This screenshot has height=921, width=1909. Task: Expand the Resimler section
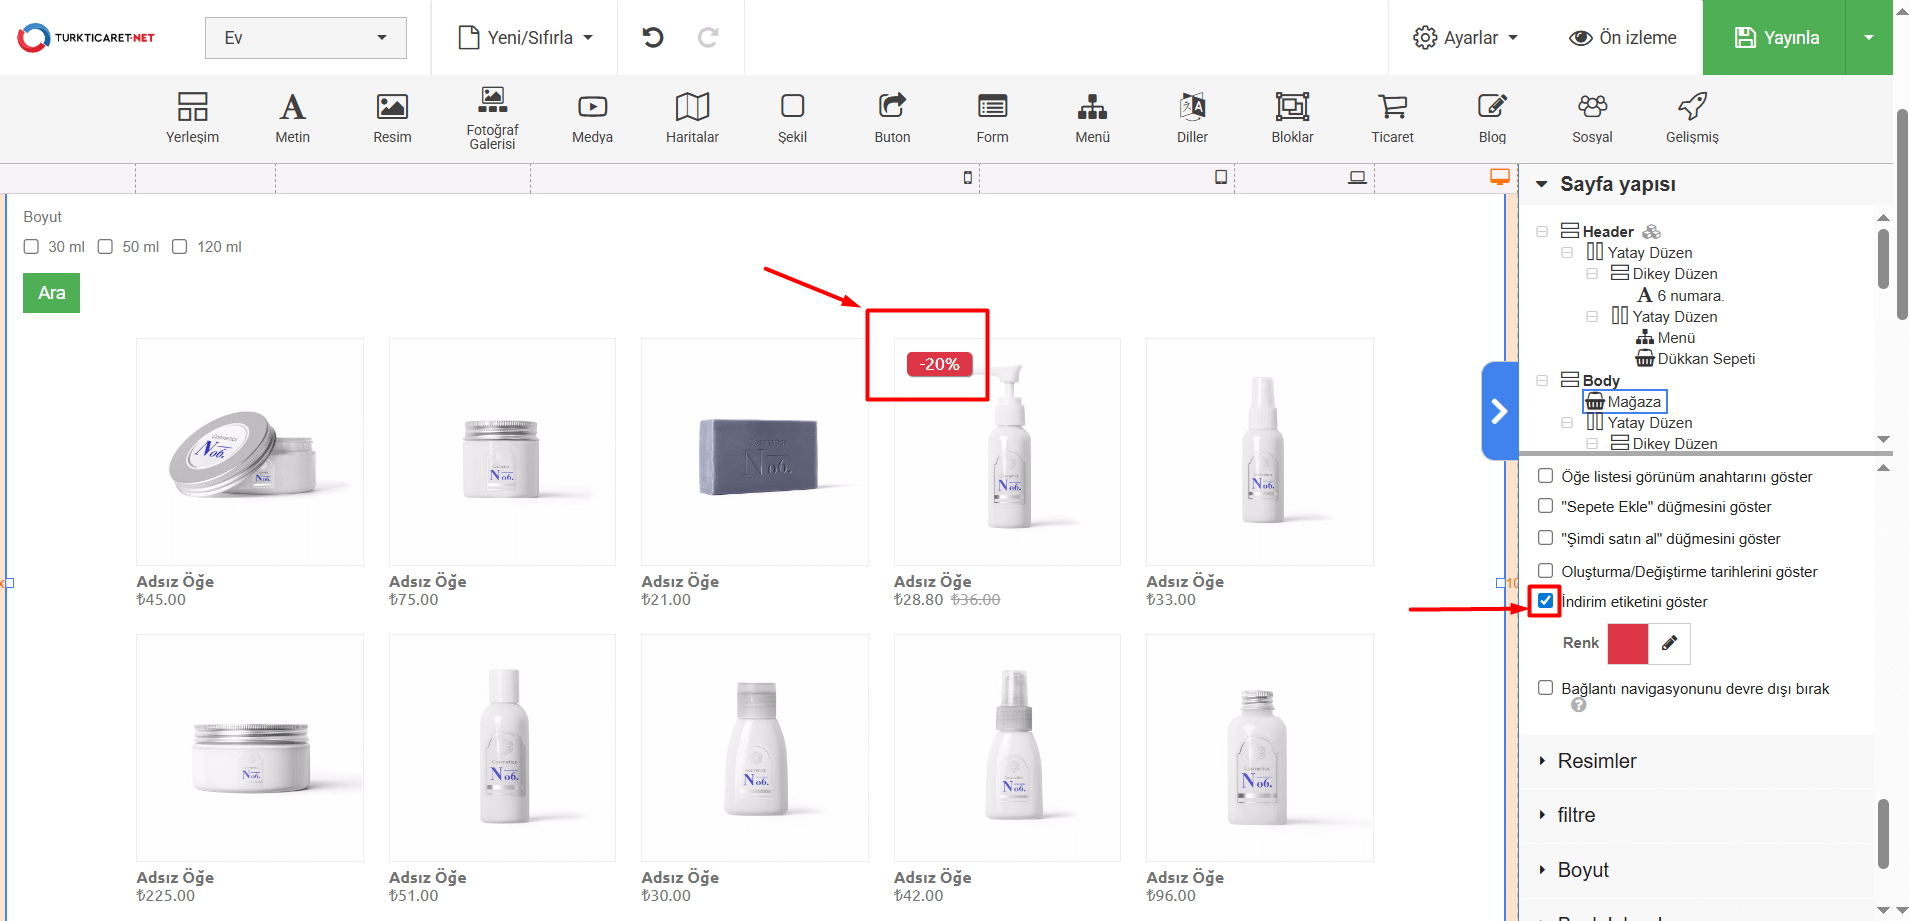point(1596,761)
